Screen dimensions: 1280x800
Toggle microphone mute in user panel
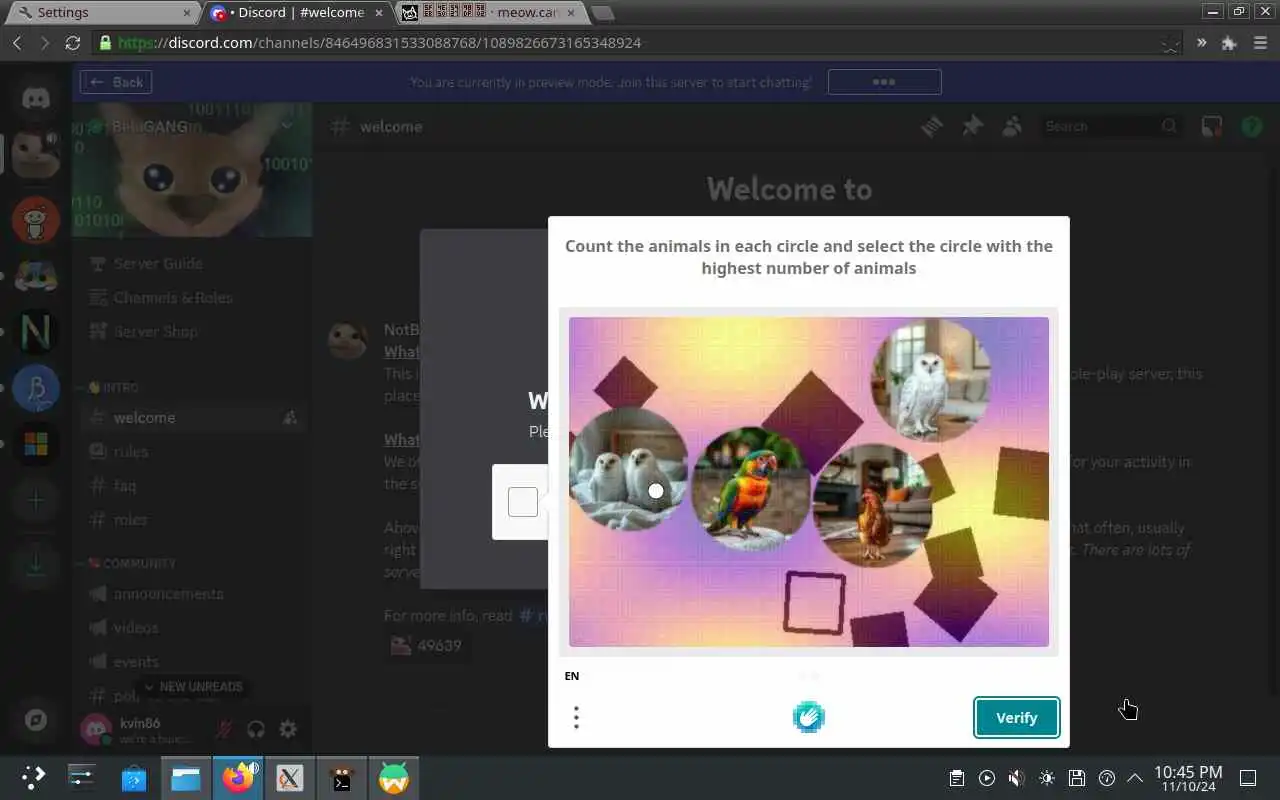click(x=224, y=729)
